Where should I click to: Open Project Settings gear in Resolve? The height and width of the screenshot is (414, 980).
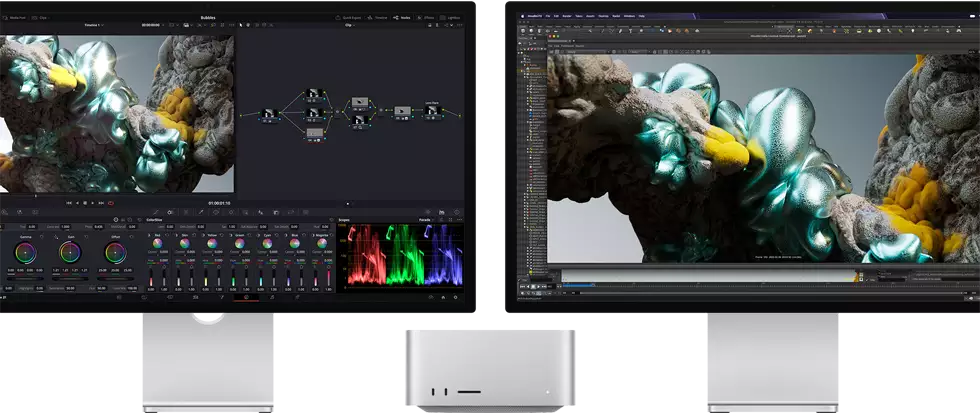pyautogui.click(x=455, y=297)
